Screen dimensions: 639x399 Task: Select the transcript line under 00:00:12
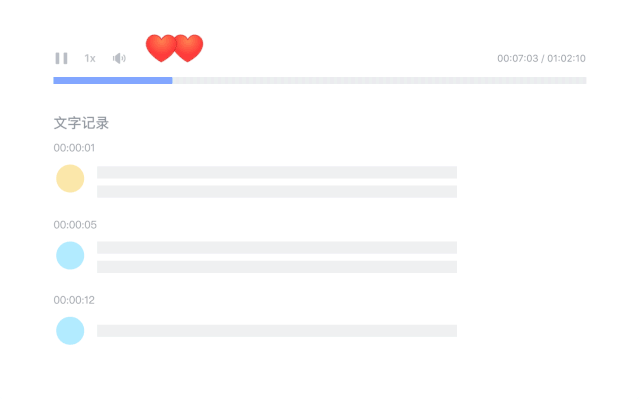click(x=277, y=331)
